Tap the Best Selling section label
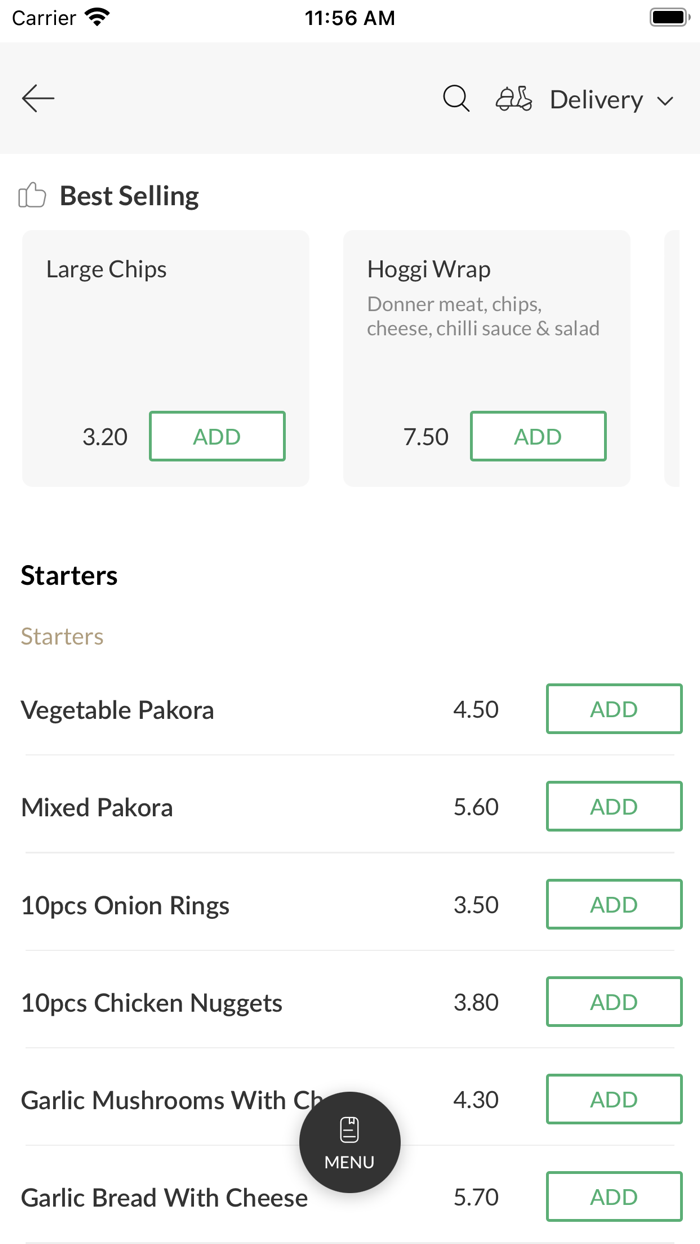The image size is (700, 1244). click(x=128, y=195)
